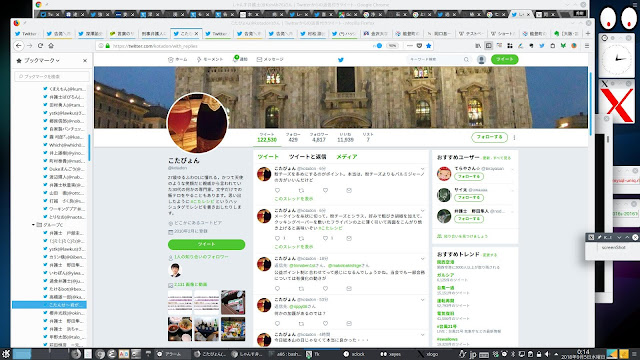Image resolution: width=640 pixels, height=360 pixels.
Task: Switch to the first Twitter tab
Action: coord(27,33)
